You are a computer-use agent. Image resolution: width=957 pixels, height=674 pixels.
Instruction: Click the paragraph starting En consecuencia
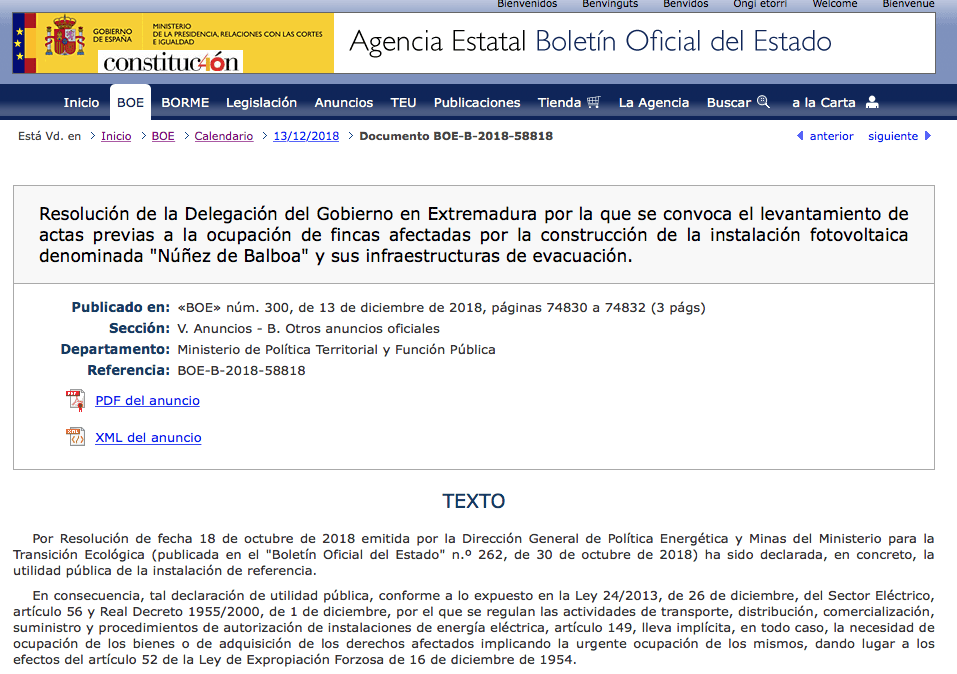pos(474,628)
